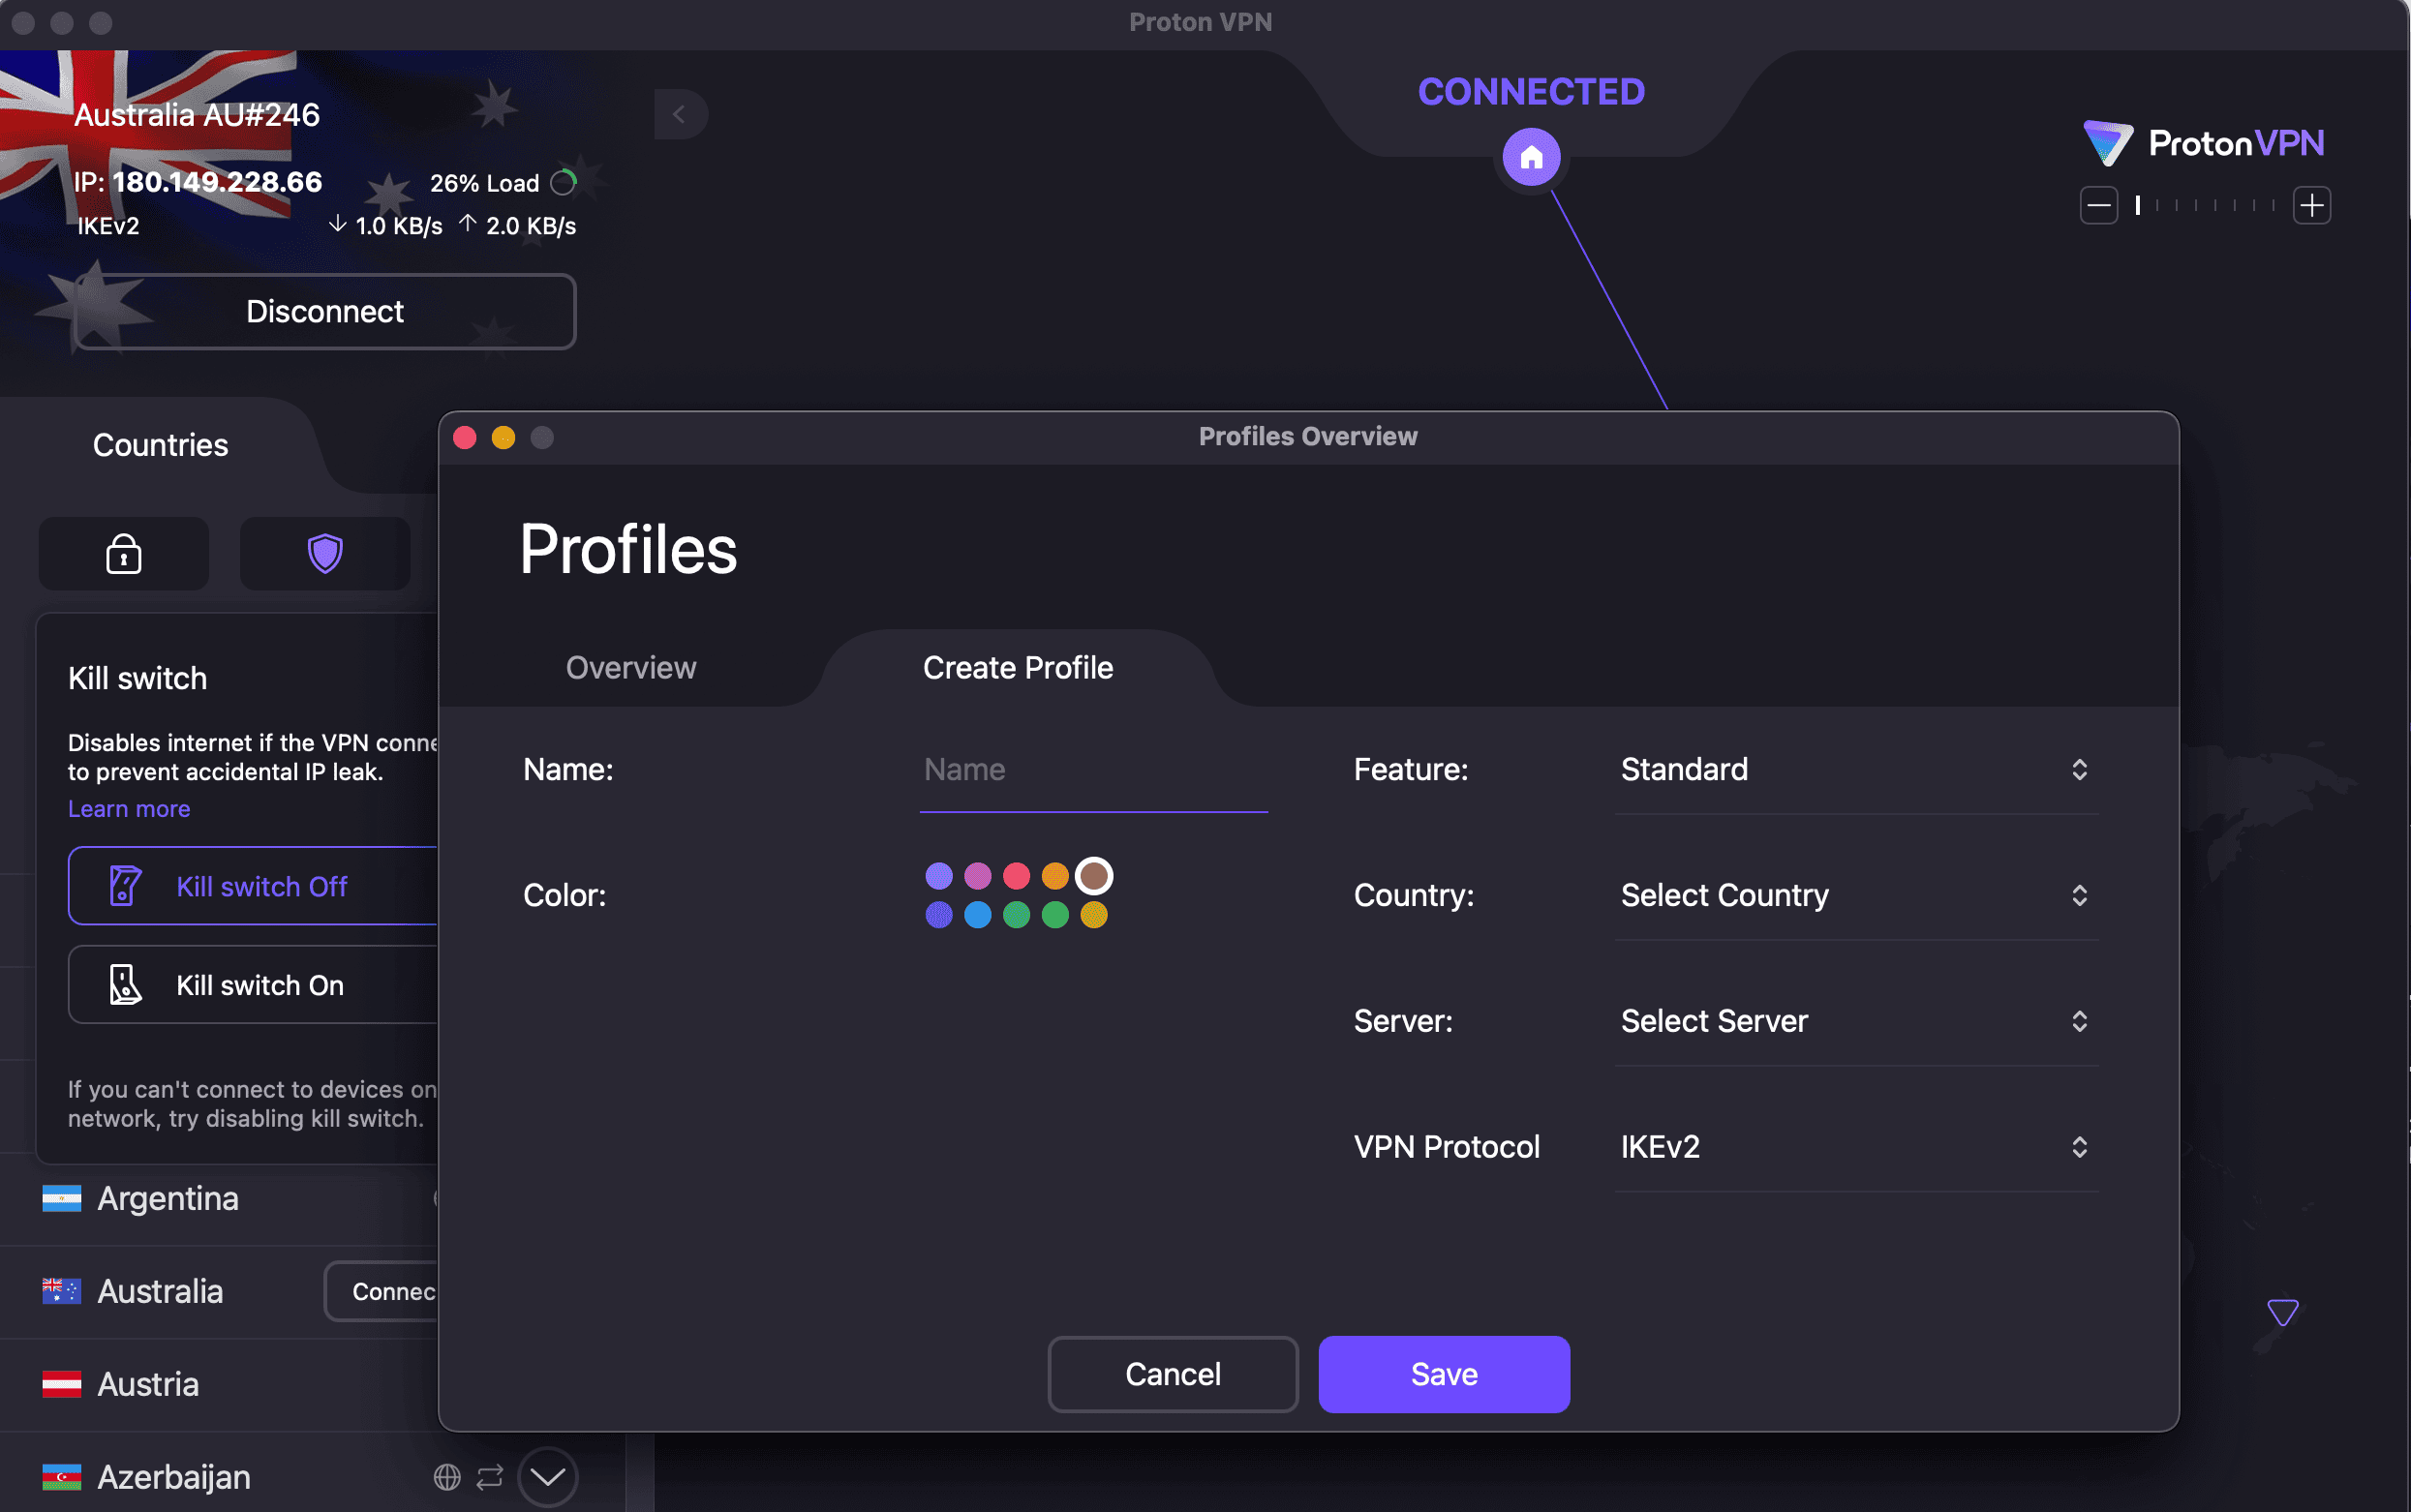This screenshot has width=2411, height=1512.
Task: Open the globe icon next to Azerbaijan
Action: pyautogui.click(x=446, y=1476)
